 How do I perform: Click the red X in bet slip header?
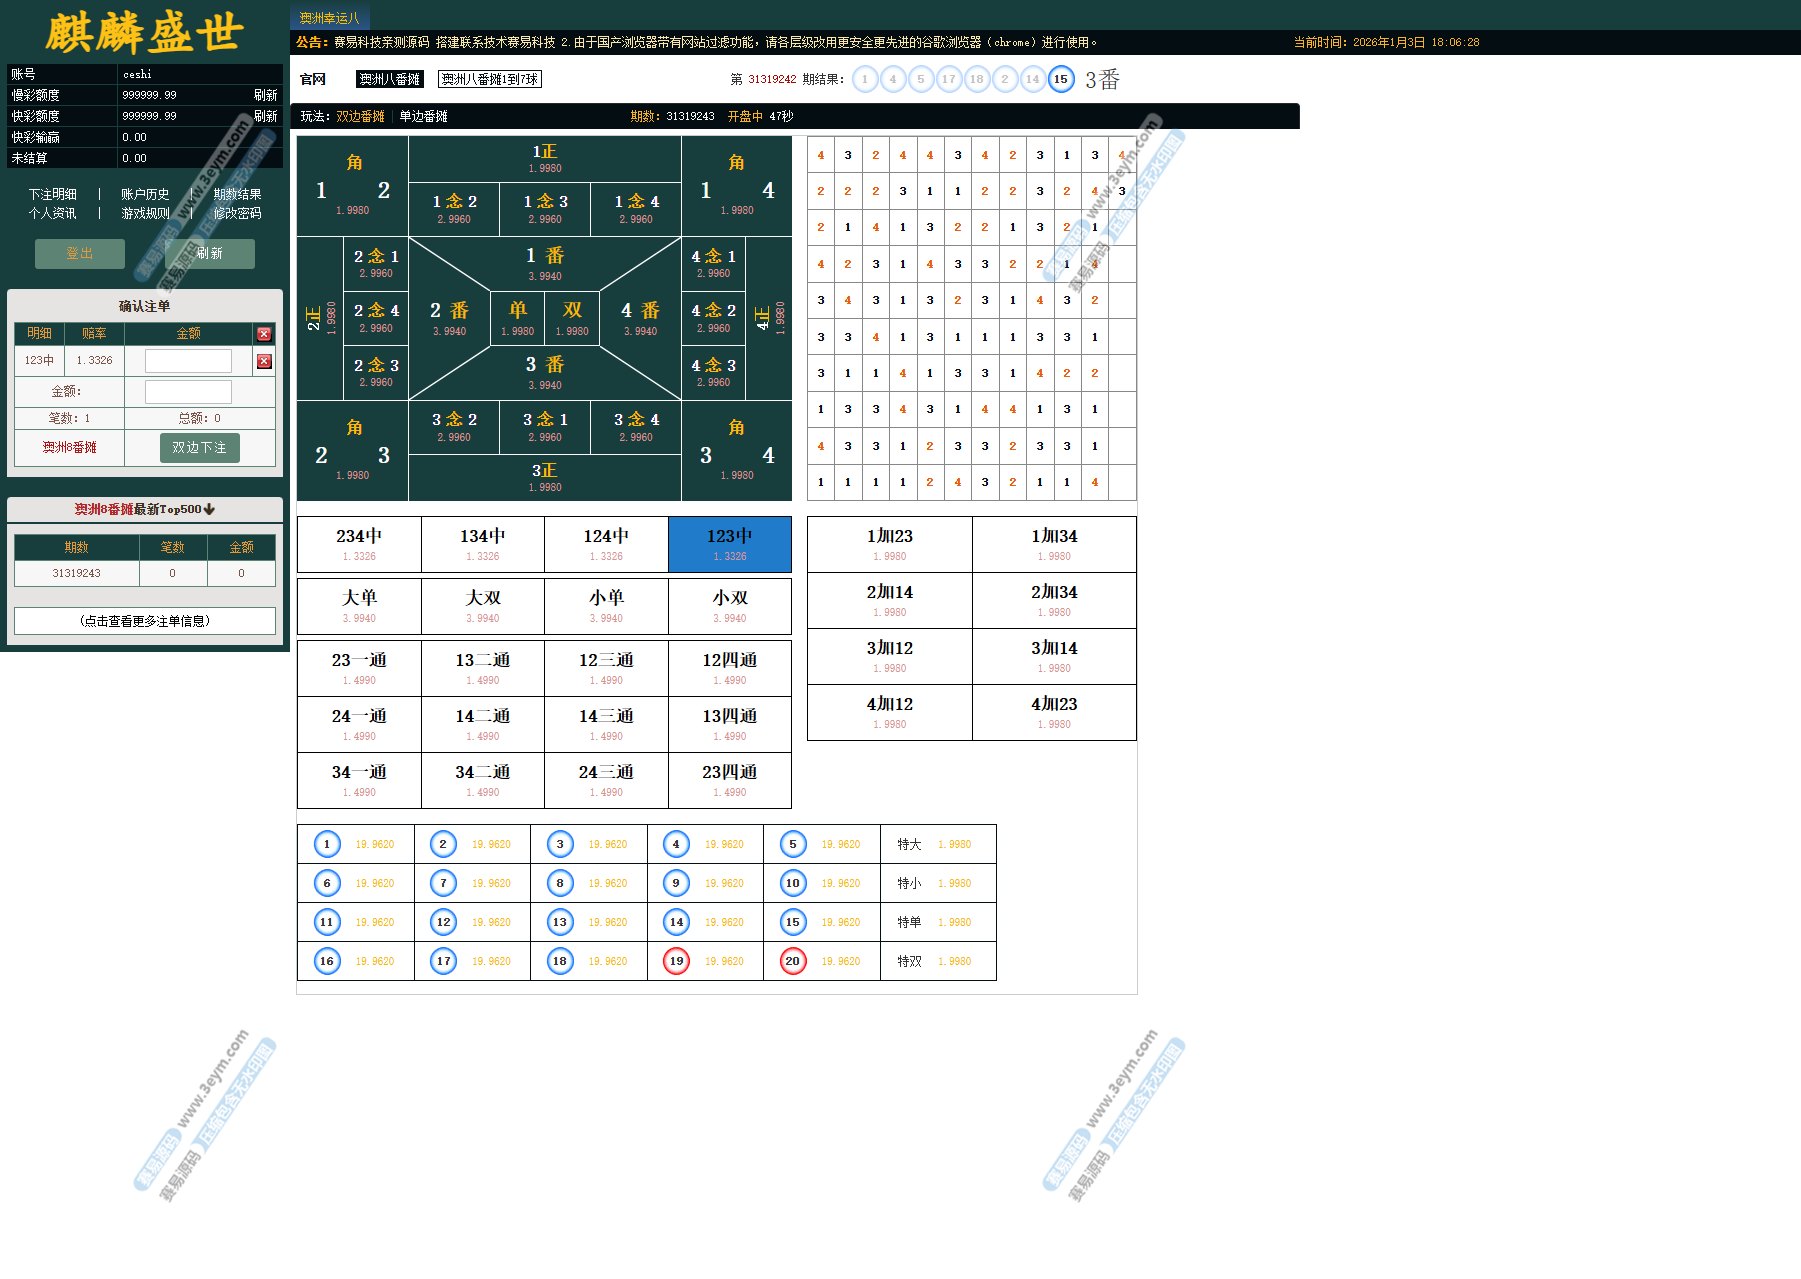coord(264,334)
